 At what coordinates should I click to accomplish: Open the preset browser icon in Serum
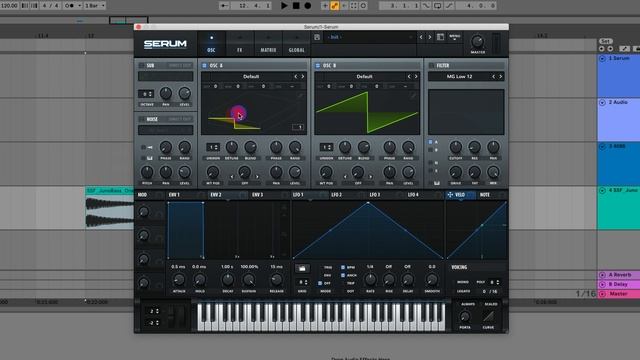[440, 37]
